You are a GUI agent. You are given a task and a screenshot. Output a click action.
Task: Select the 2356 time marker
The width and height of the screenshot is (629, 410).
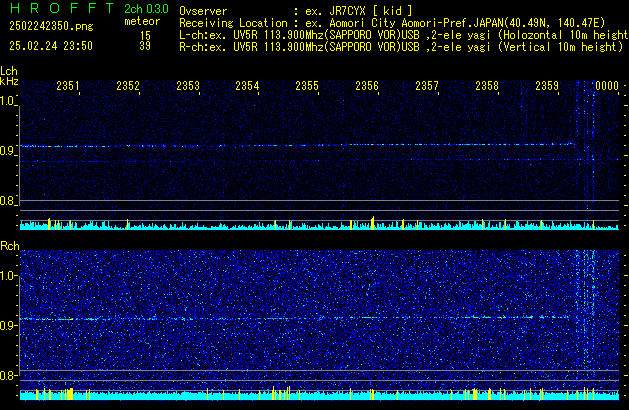pos(367,86)
